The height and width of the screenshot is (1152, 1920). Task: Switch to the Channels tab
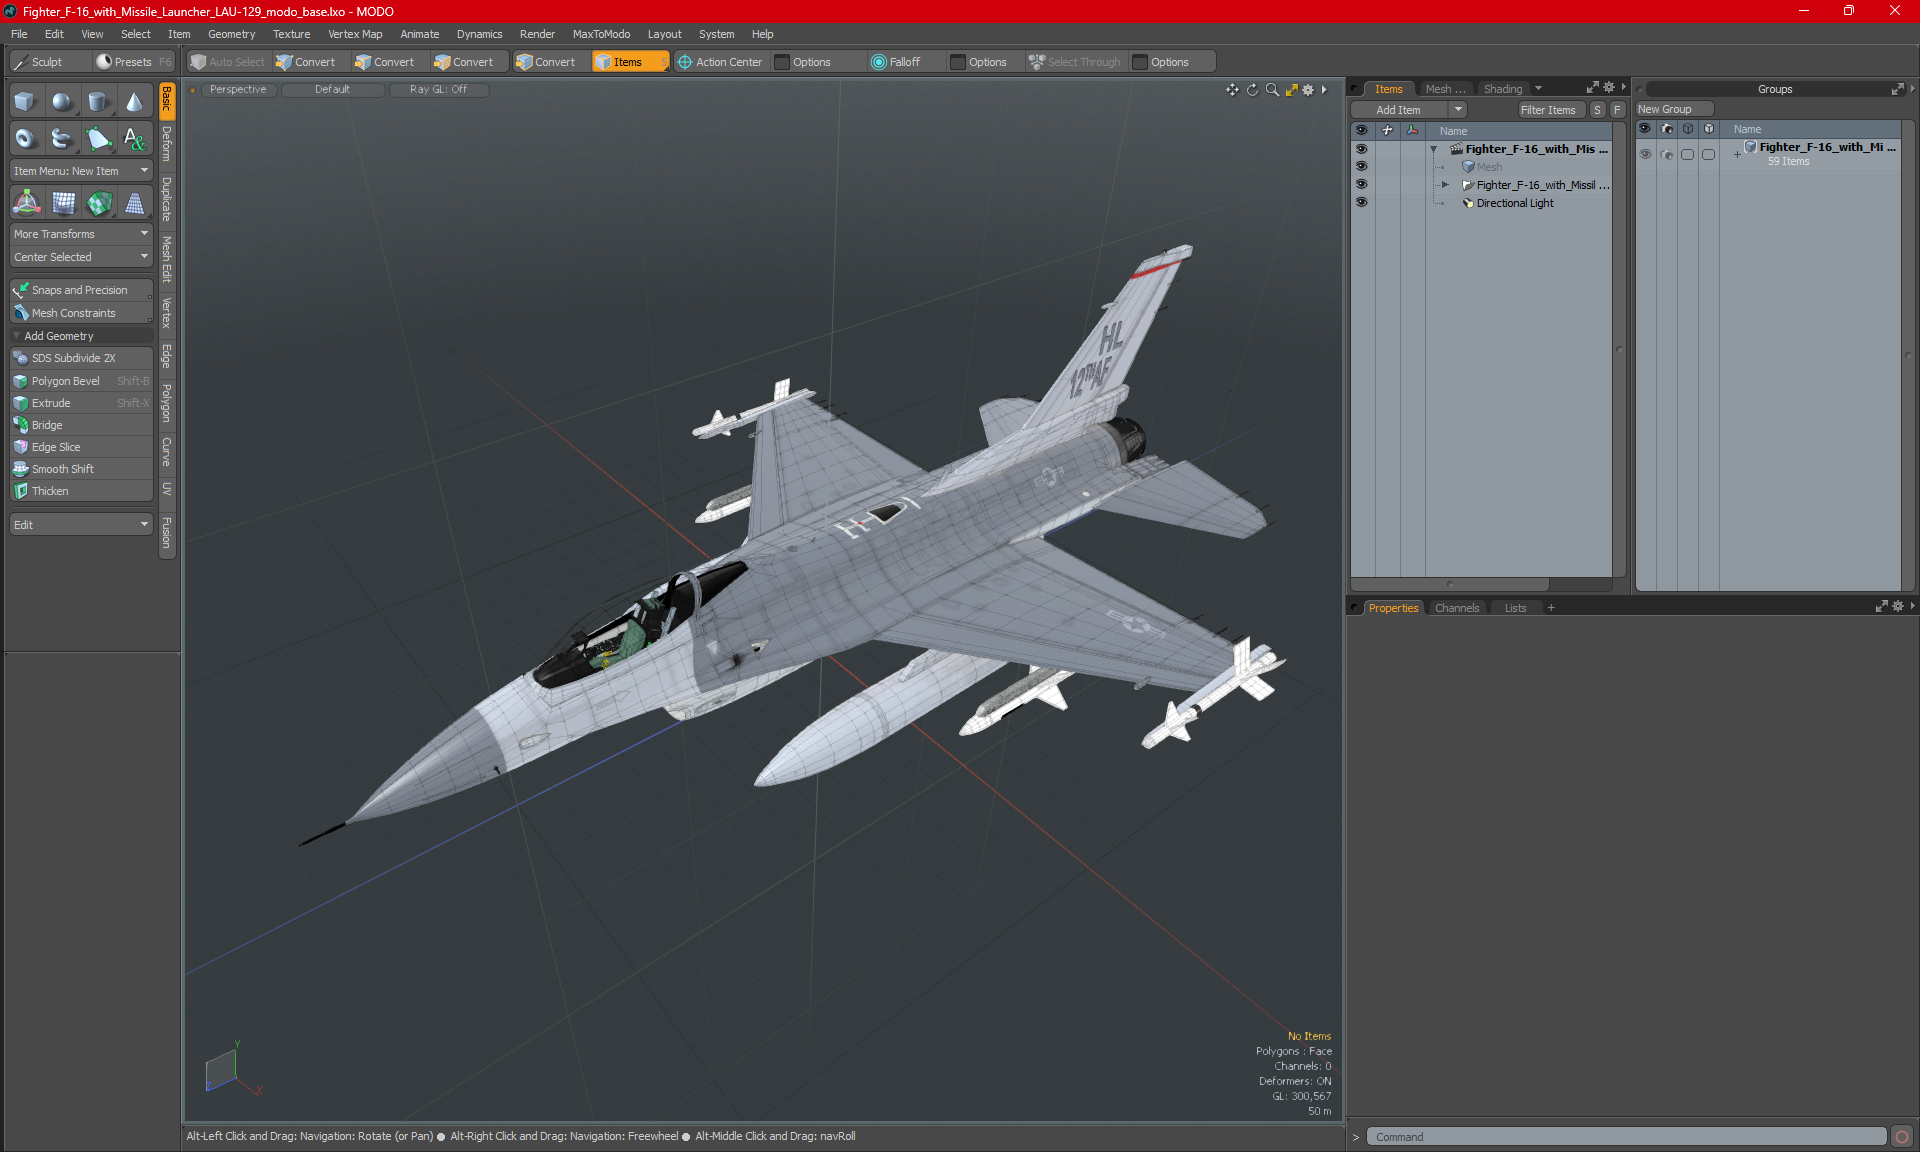pyautogui.click(x=1456, y=608)
